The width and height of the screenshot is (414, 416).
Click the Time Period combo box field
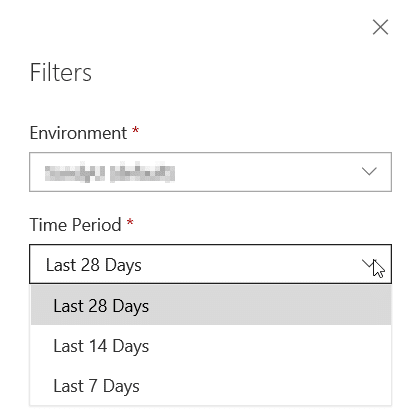pyautogui.click(x=210, y=264)
